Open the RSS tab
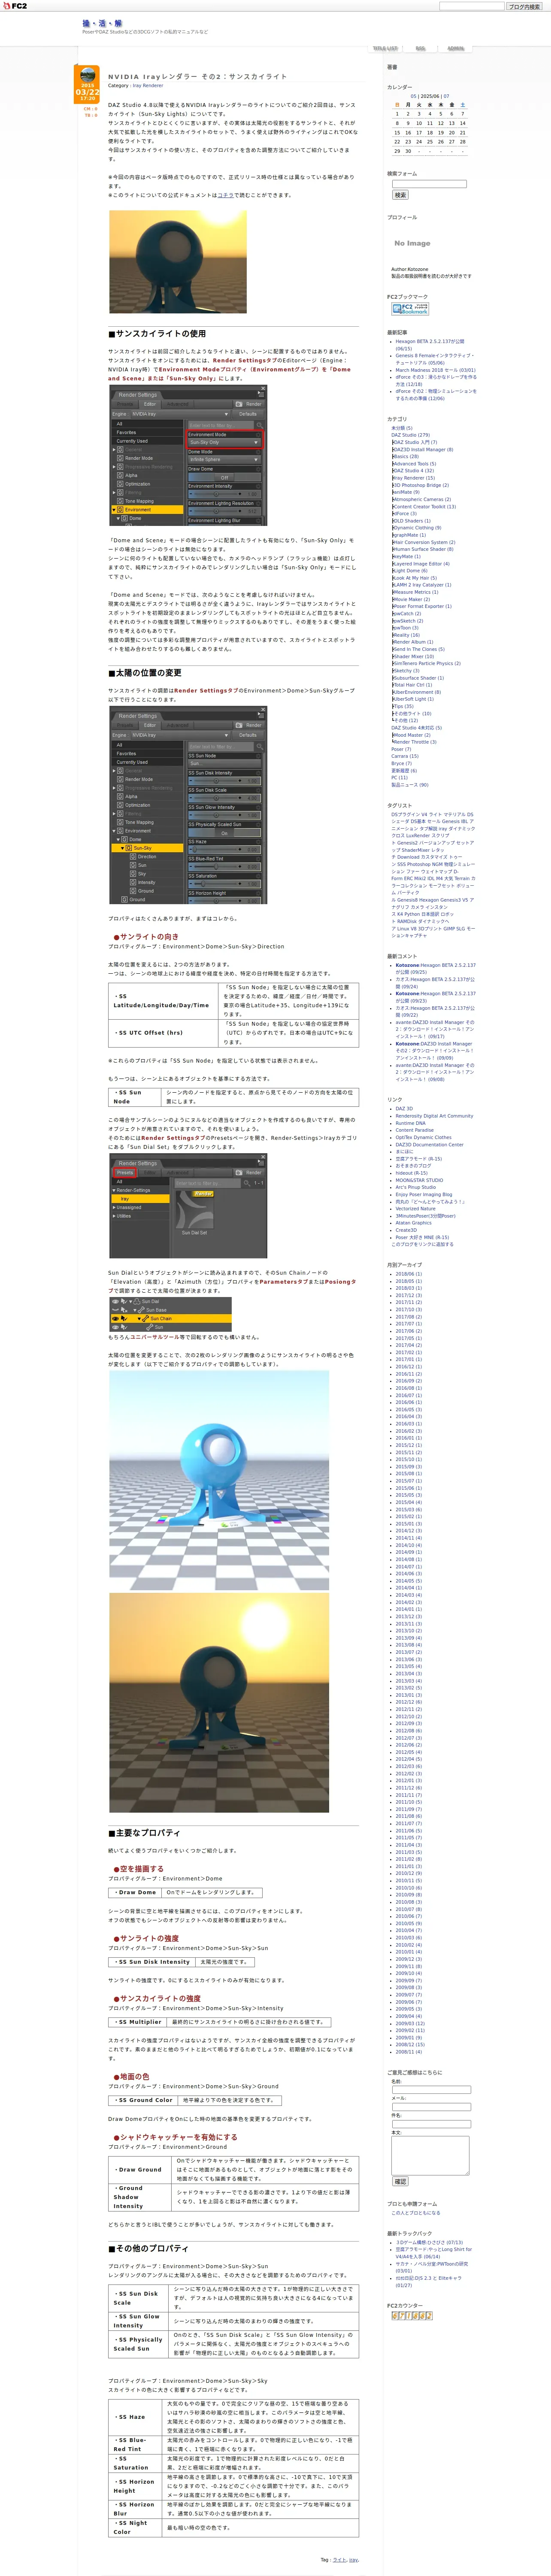Image resolution: width=551 pixels, height=2576 pixels. (x=421, y=48)
